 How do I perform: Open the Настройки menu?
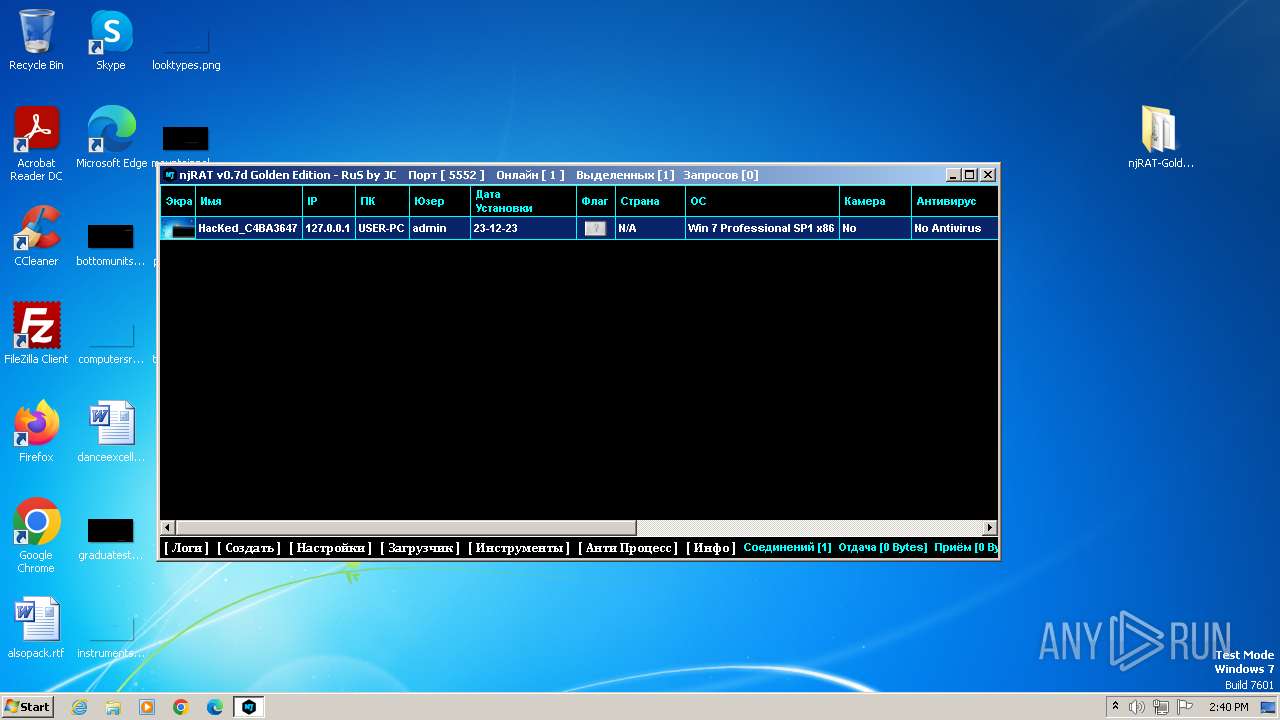(330, 548)
